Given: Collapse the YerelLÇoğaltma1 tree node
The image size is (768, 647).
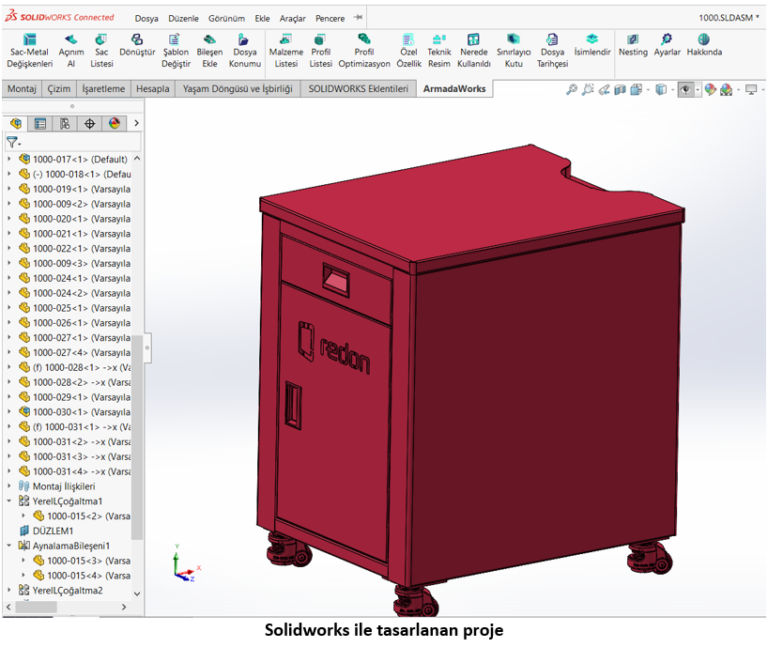Looking at the screenshot, I should click(x=10, y=501).
